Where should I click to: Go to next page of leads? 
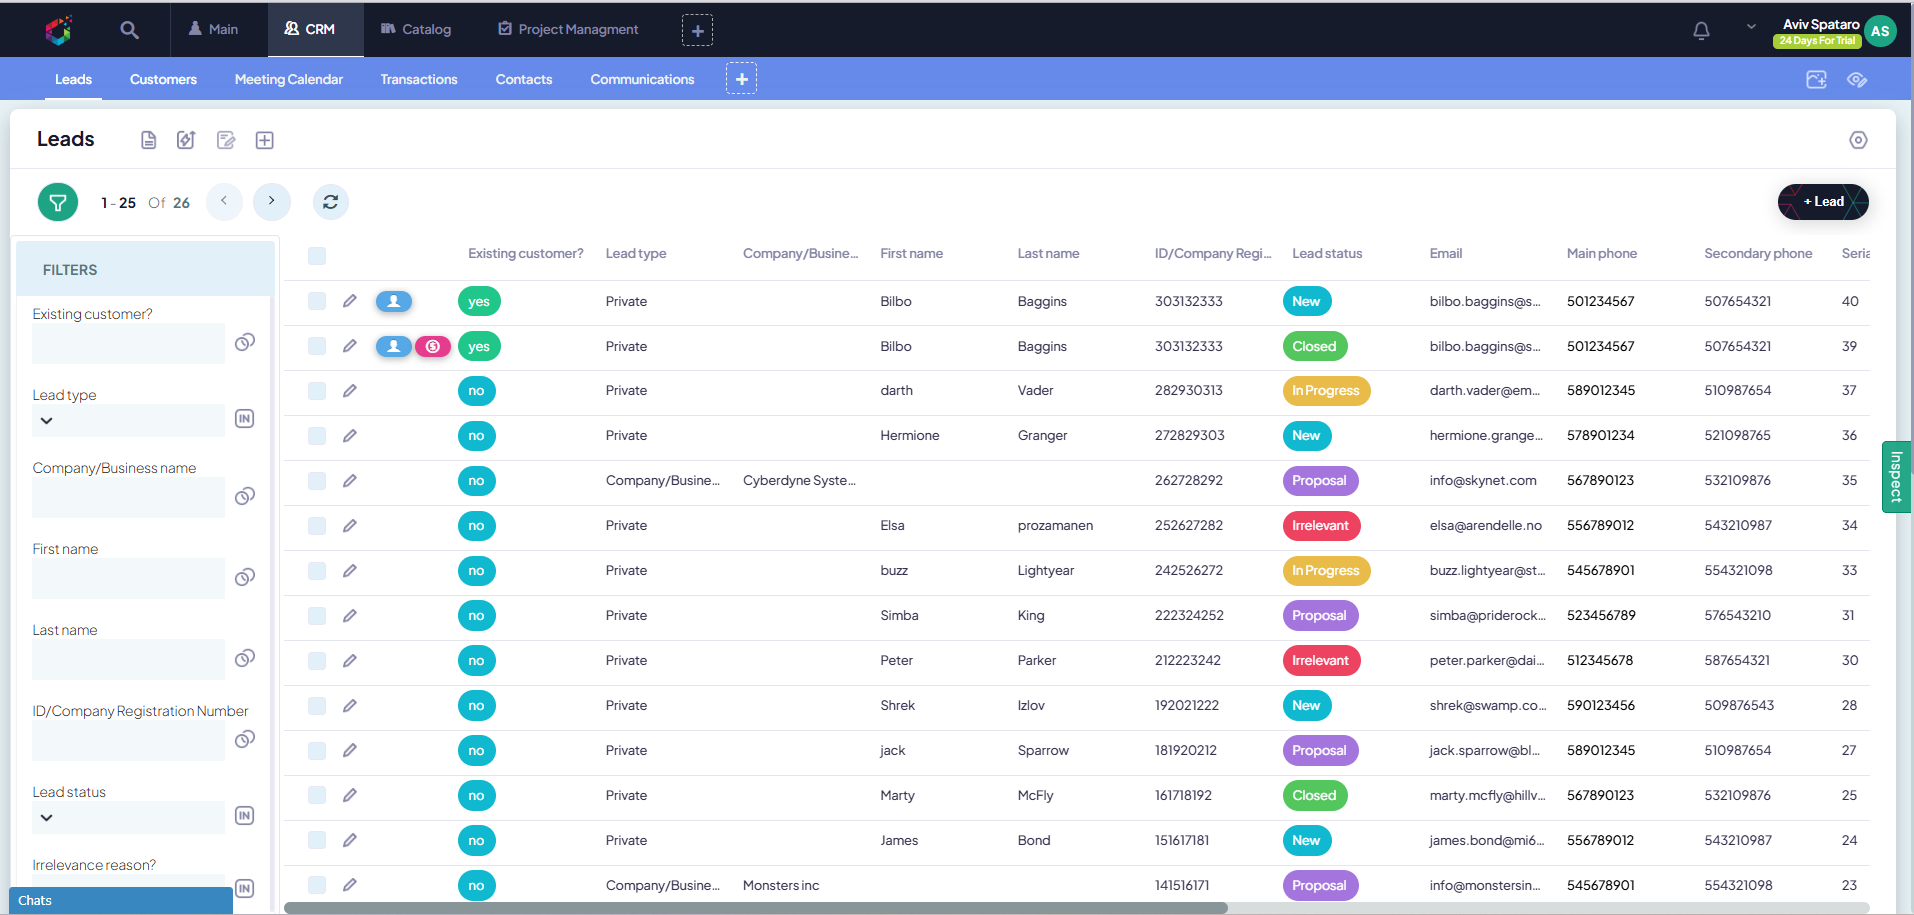pyautogui.click(x=272, y=202)
